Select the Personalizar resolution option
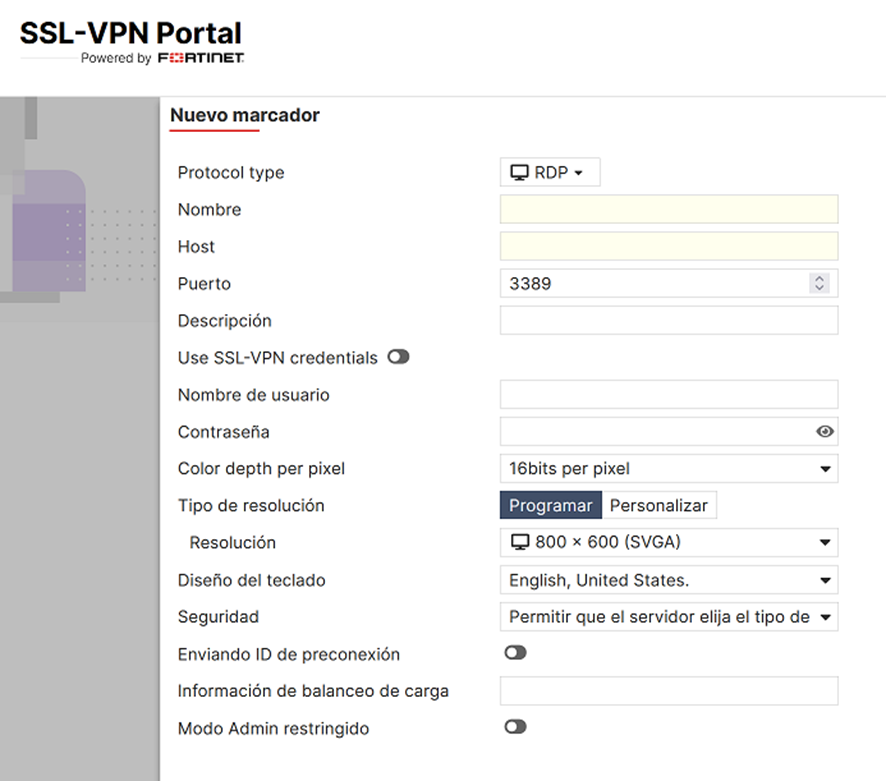886x781 pixels. (x=659, y=505)
